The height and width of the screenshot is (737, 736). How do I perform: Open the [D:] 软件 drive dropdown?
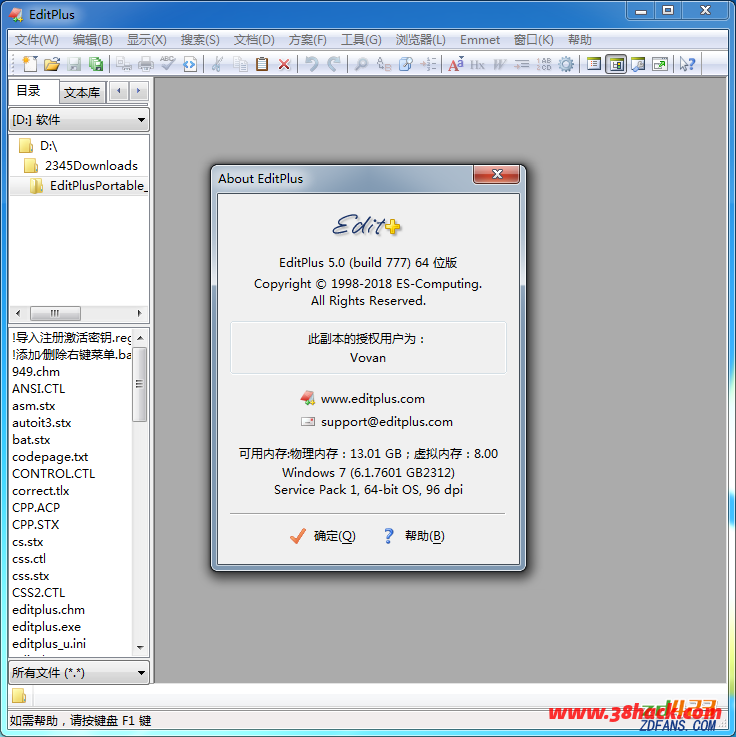click(79, 120)
